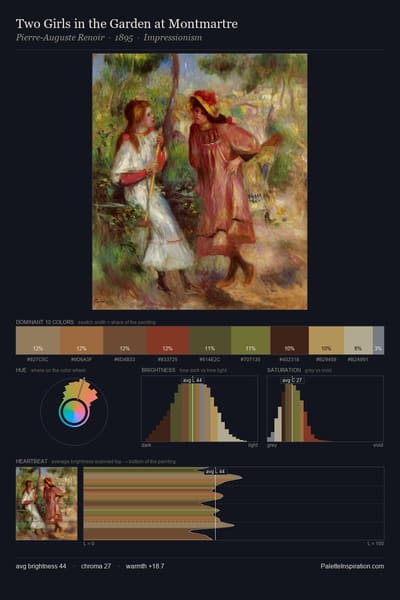This screenshot has height=600, width=400.
Task: Select the dark olive 11% swatch
Action: click(210, 340)
